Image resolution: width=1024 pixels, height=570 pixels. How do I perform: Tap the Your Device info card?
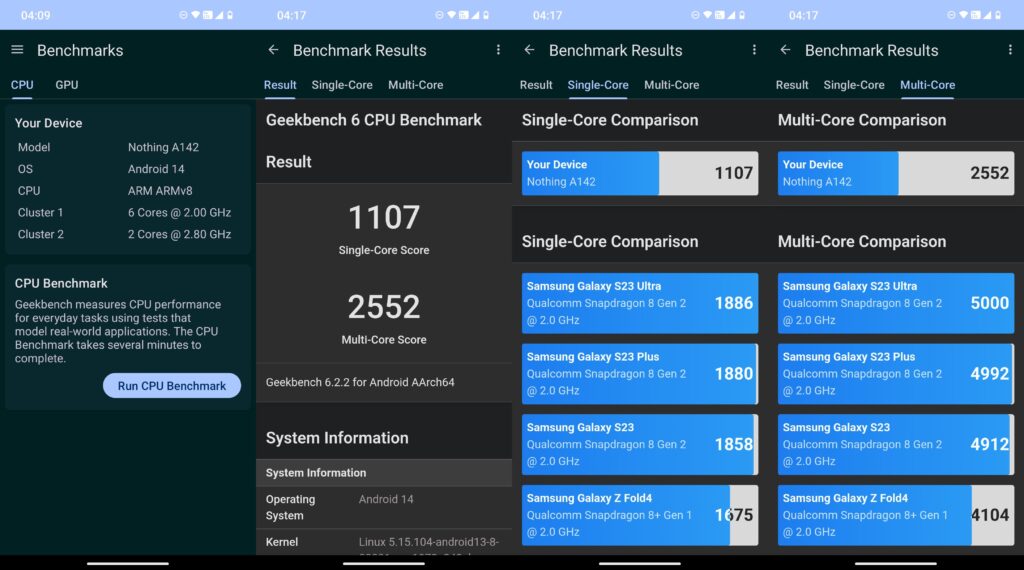tap(128, 179)
